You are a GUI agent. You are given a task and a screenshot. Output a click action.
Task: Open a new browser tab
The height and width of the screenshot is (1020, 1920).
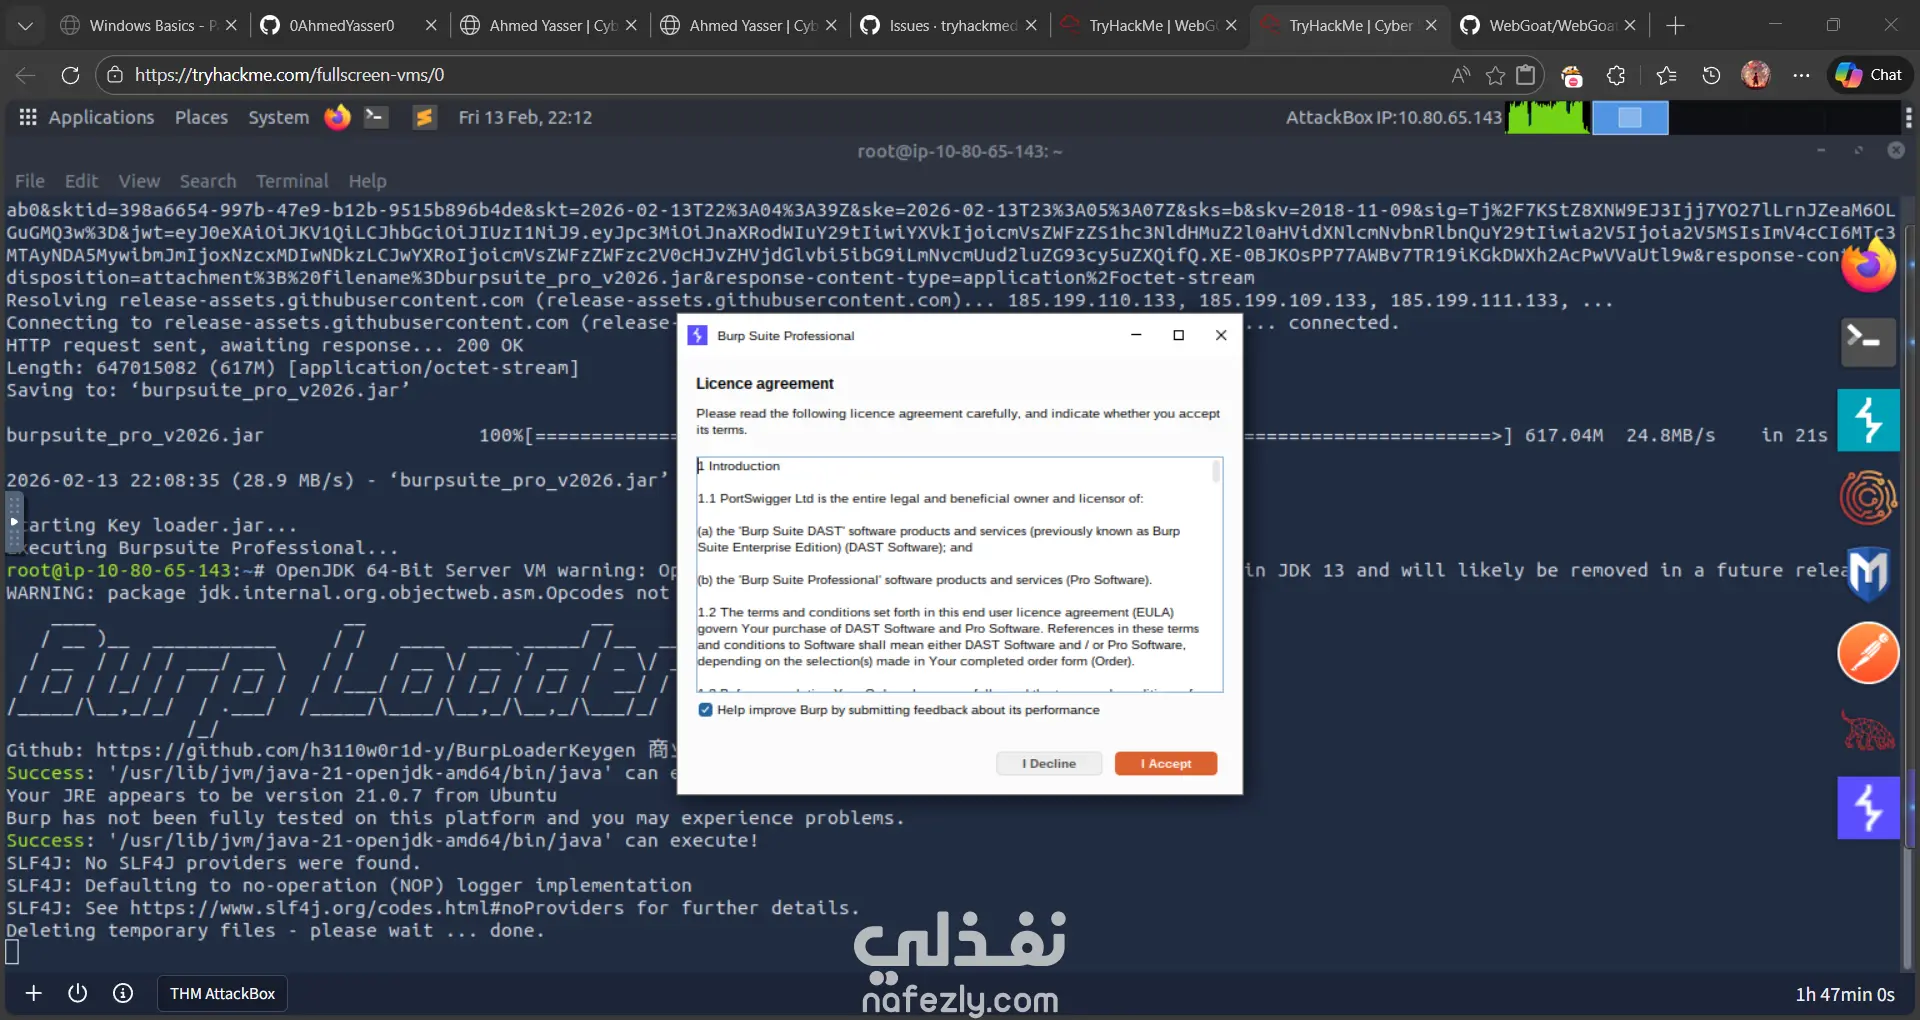(x=1676, y=25)
